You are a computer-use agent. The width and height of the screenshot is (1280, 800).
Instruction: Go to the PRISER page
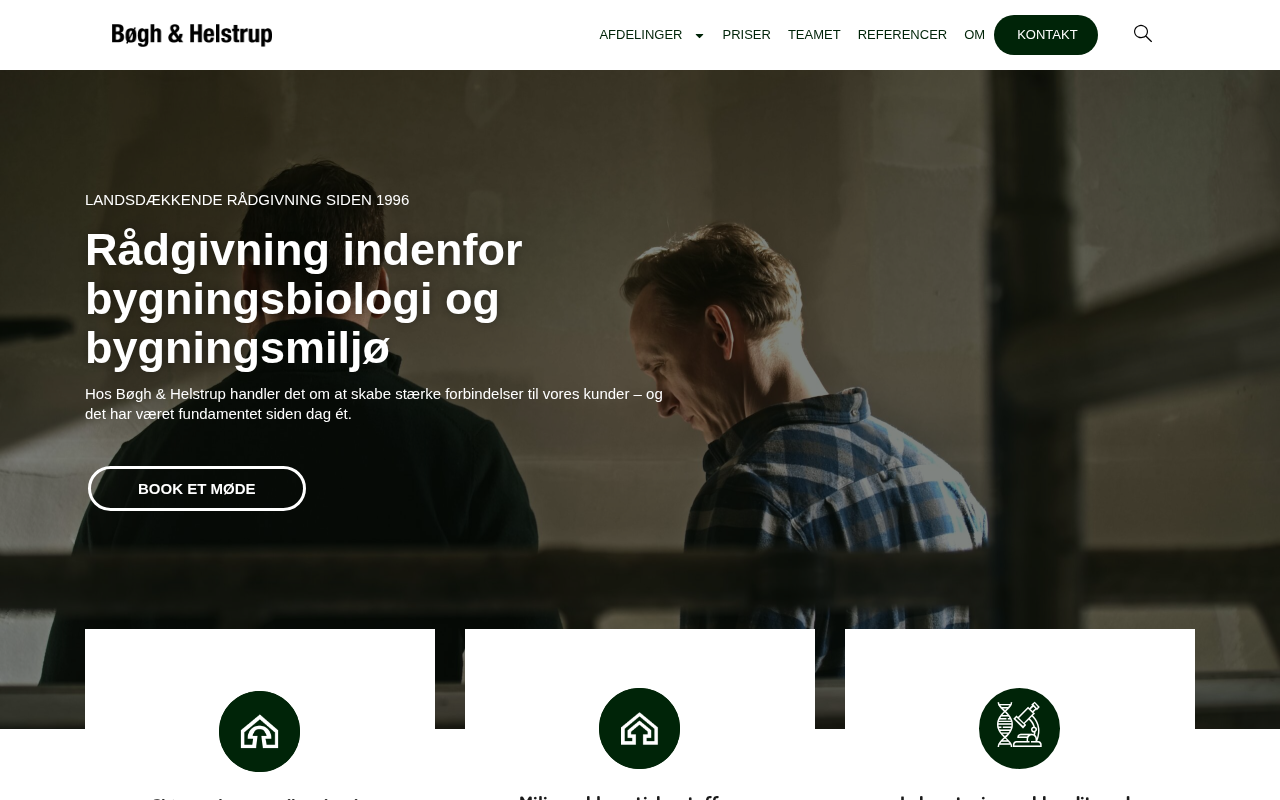[x=746, y=35]
